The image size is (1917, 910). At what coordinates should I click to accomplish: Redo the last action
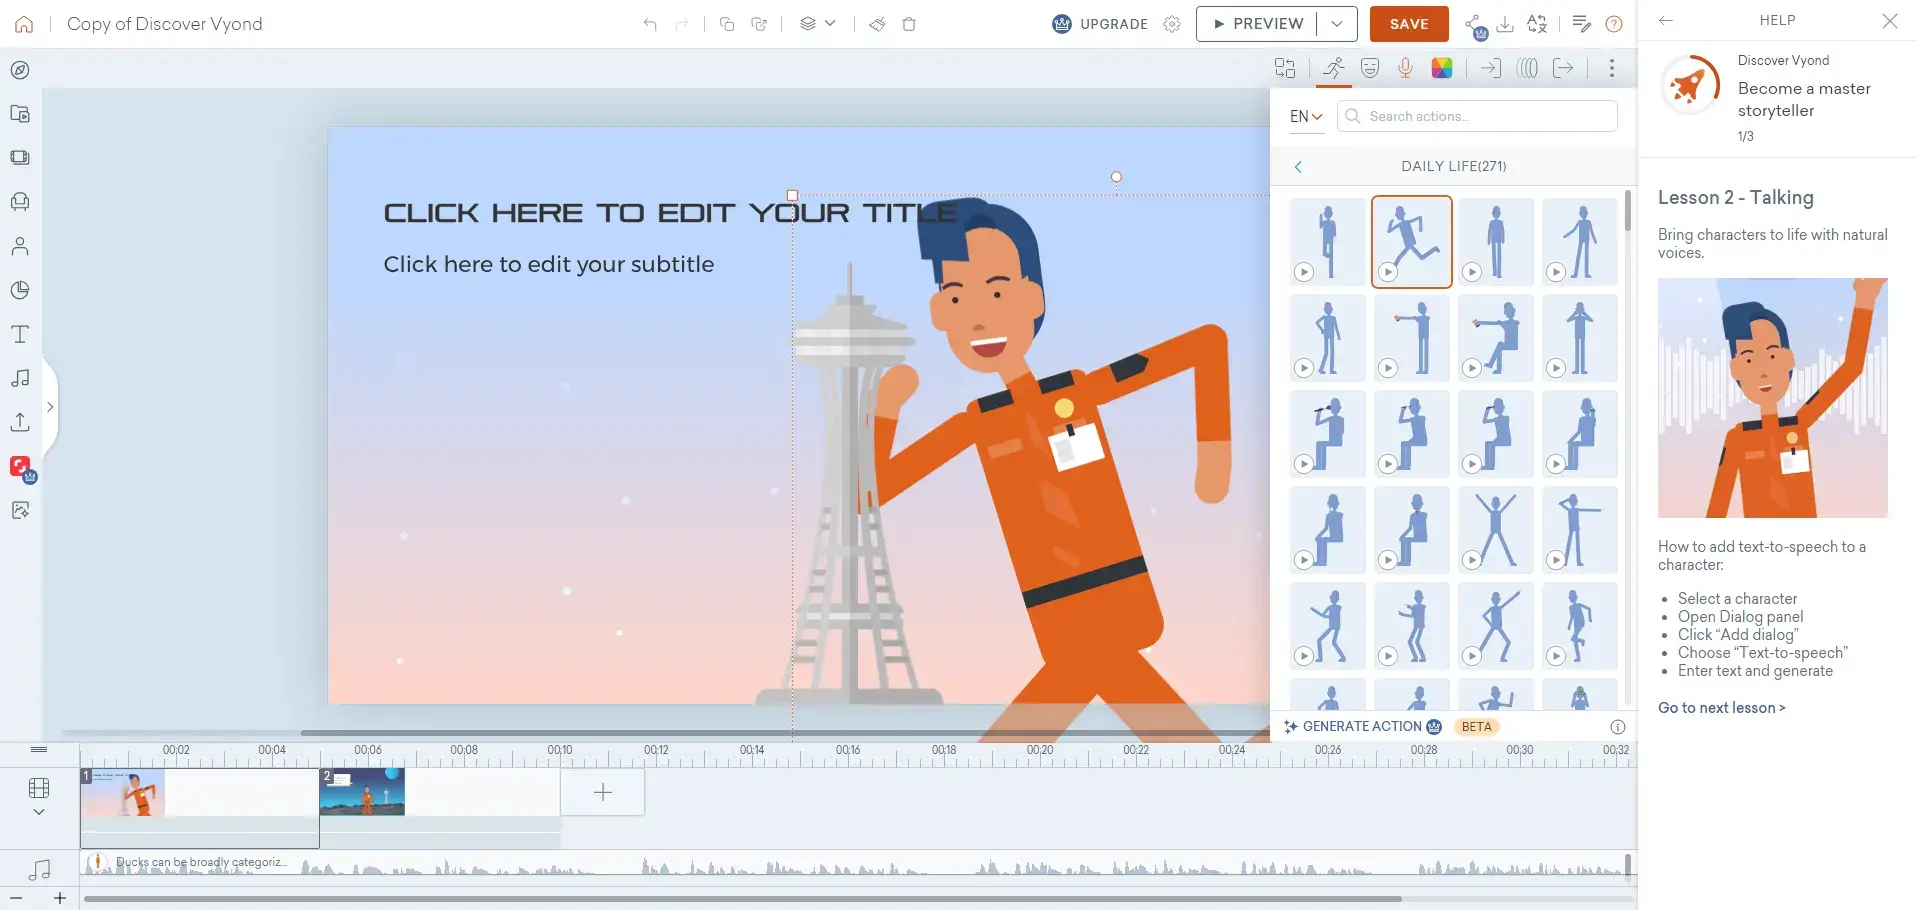pos(682,24)
